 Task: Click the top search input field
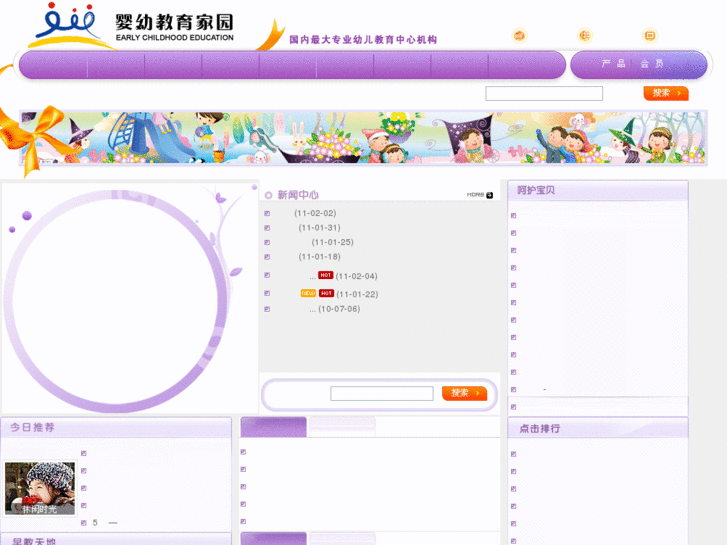[544, 93]
